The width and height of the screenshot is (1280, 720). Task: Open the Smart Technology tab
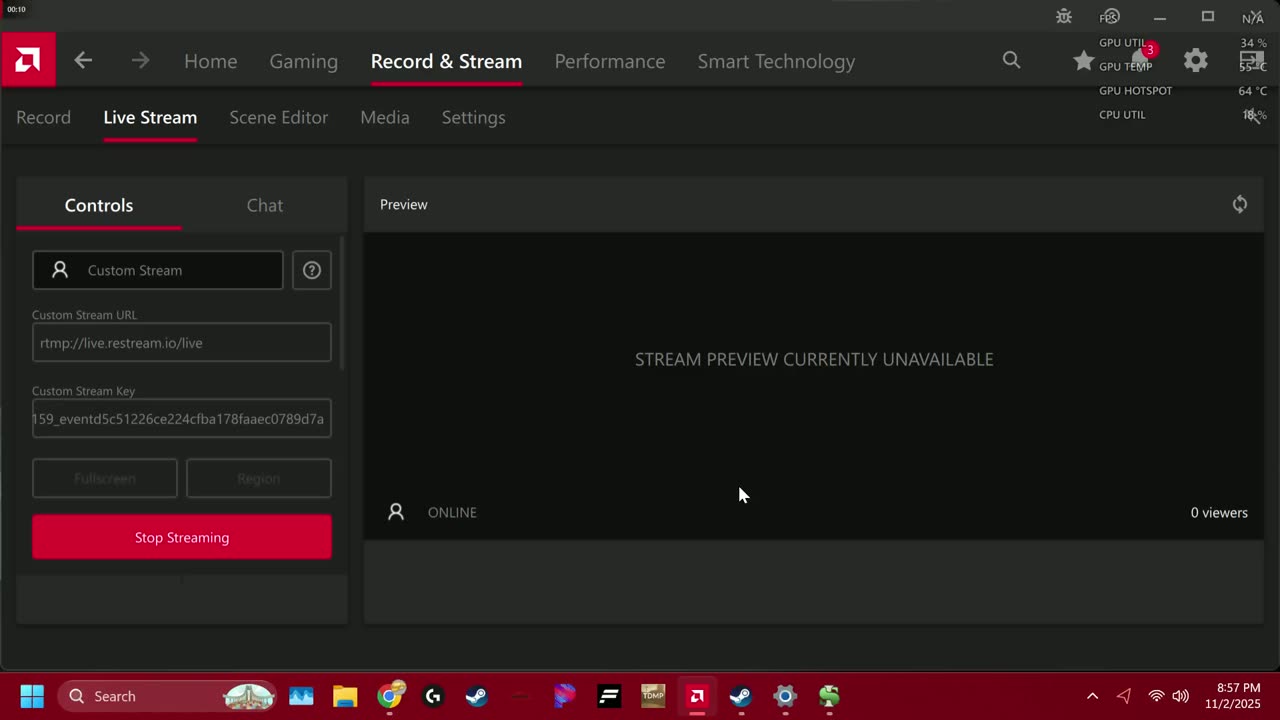pos(776,61)
